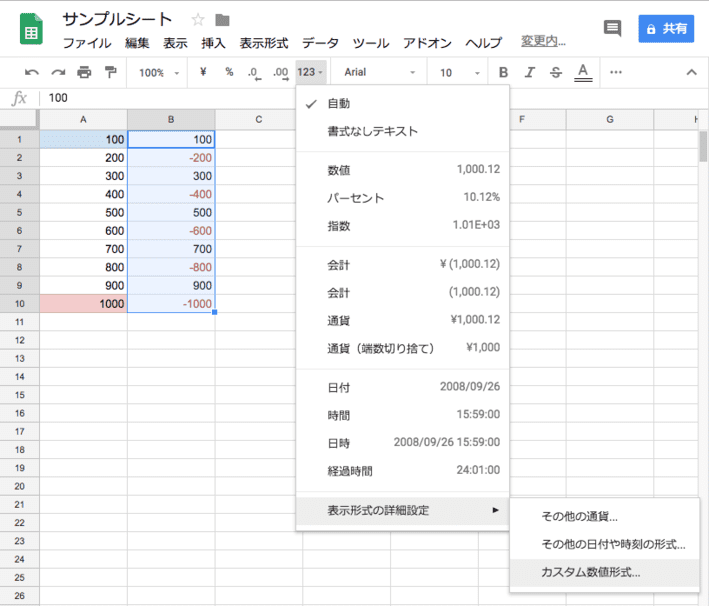Screen dimensions: 709x606
Task: Click the blue 共有 share button
Action: pyautogui.click(x=666, y=29)
